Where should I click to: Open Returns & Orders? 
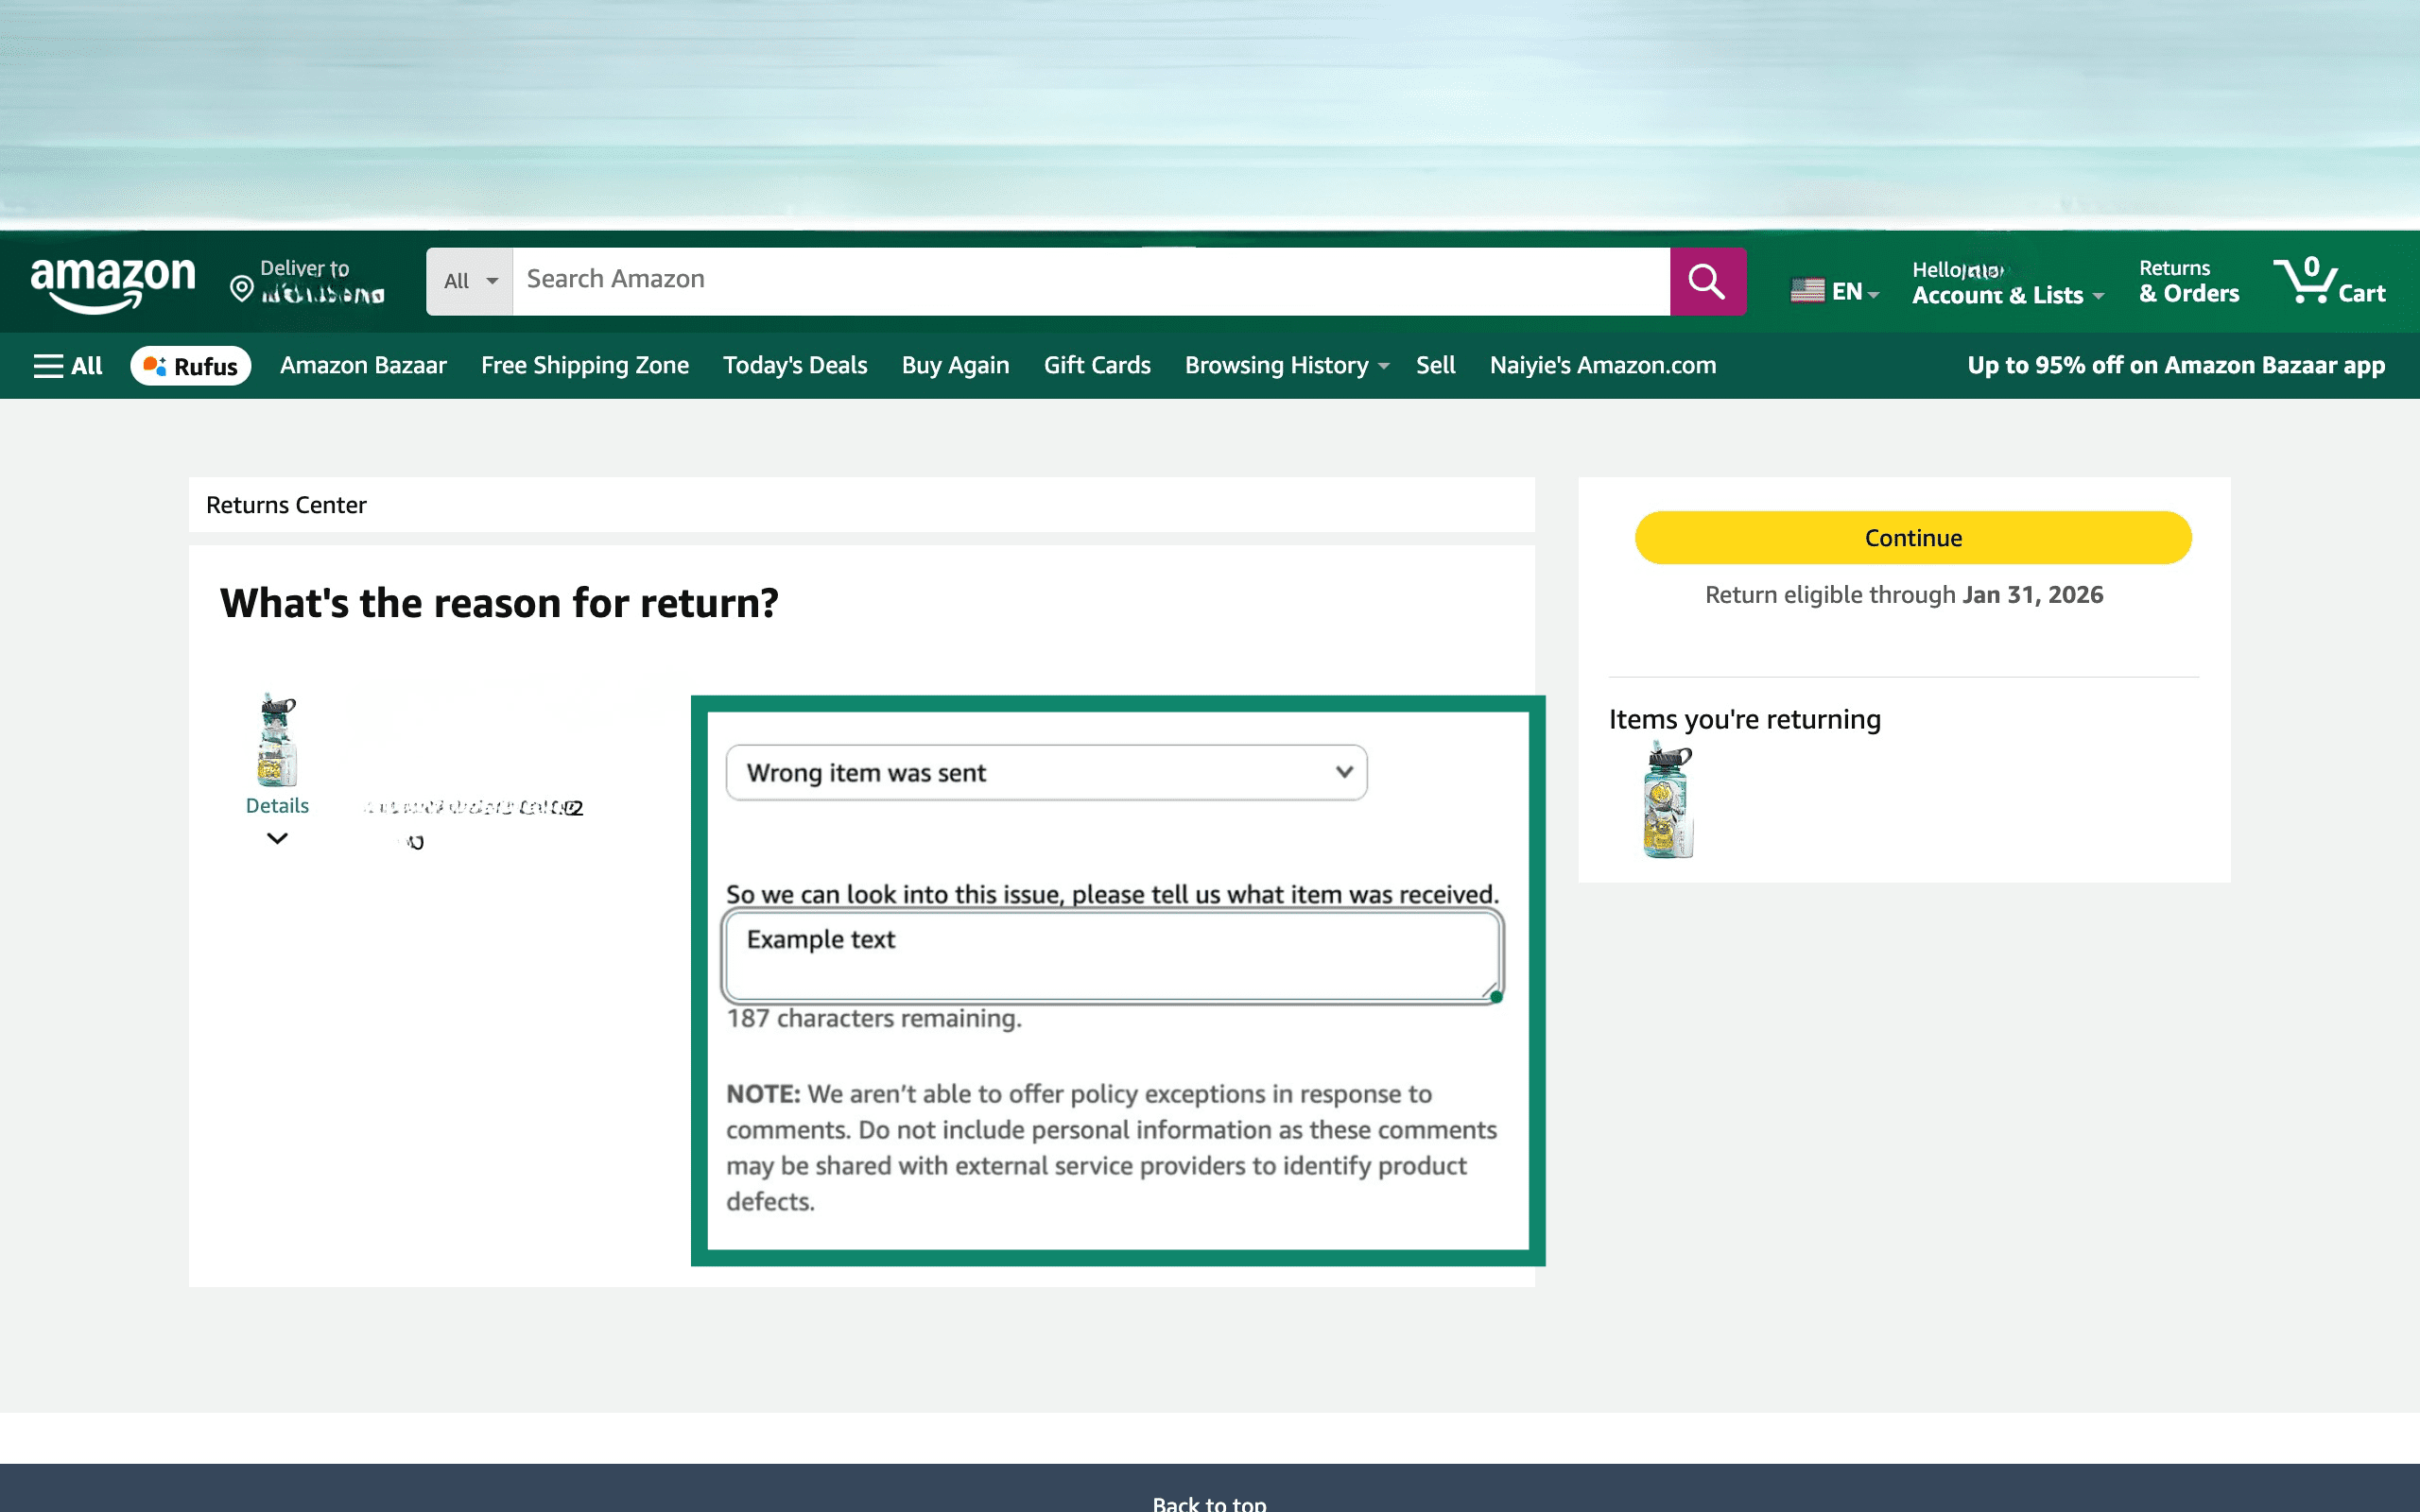click(2188, 281)
